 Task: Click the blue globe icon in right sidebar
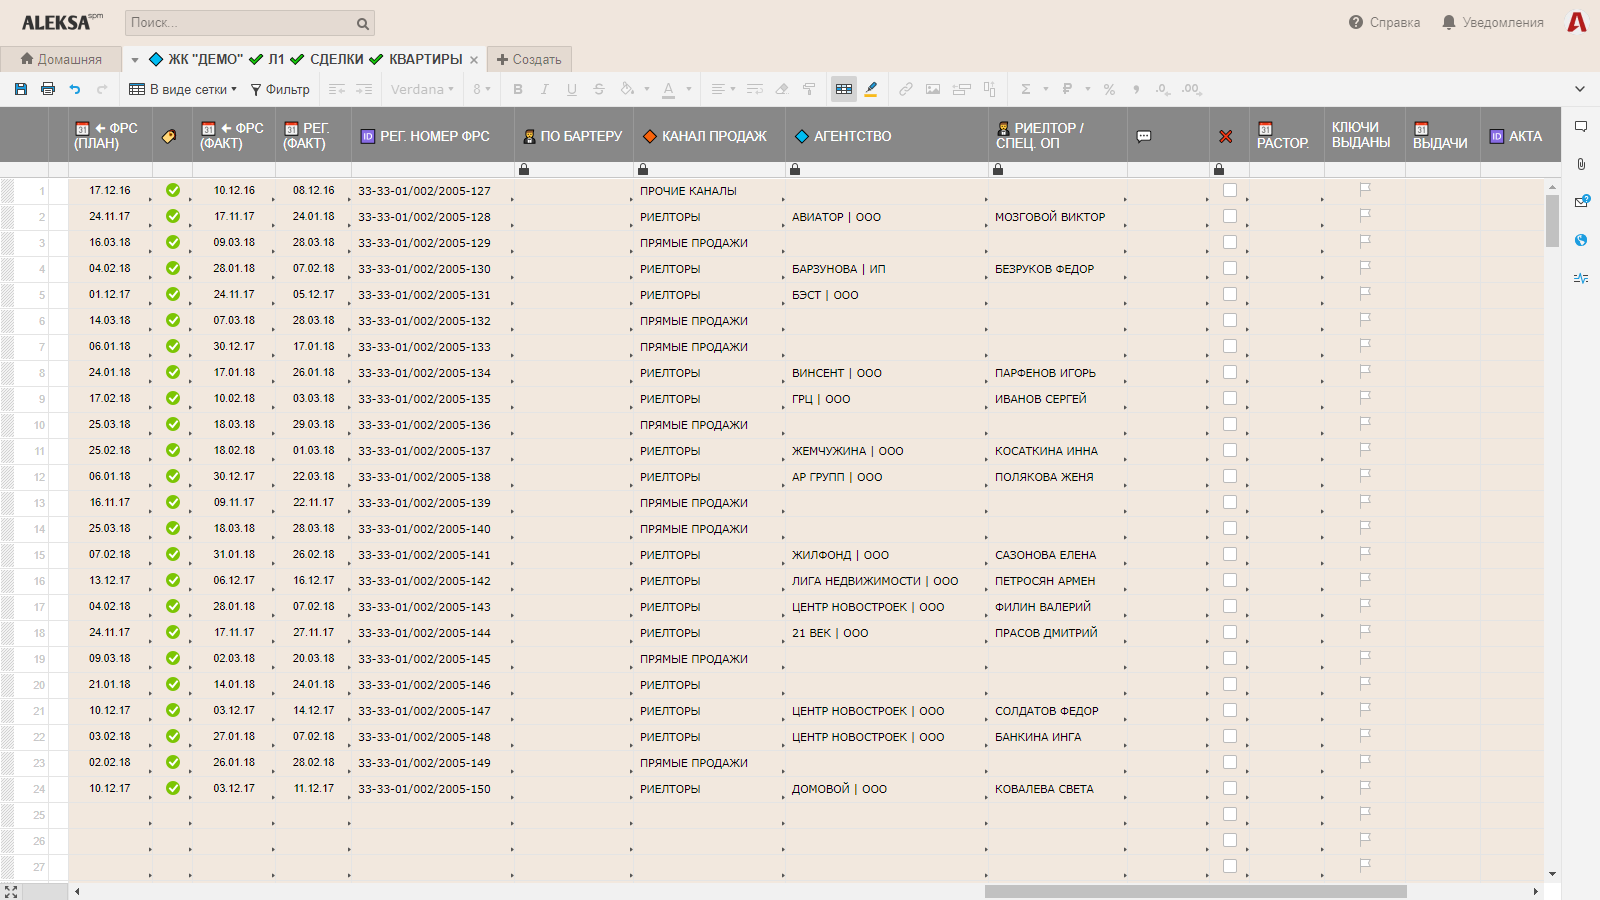1581,240
